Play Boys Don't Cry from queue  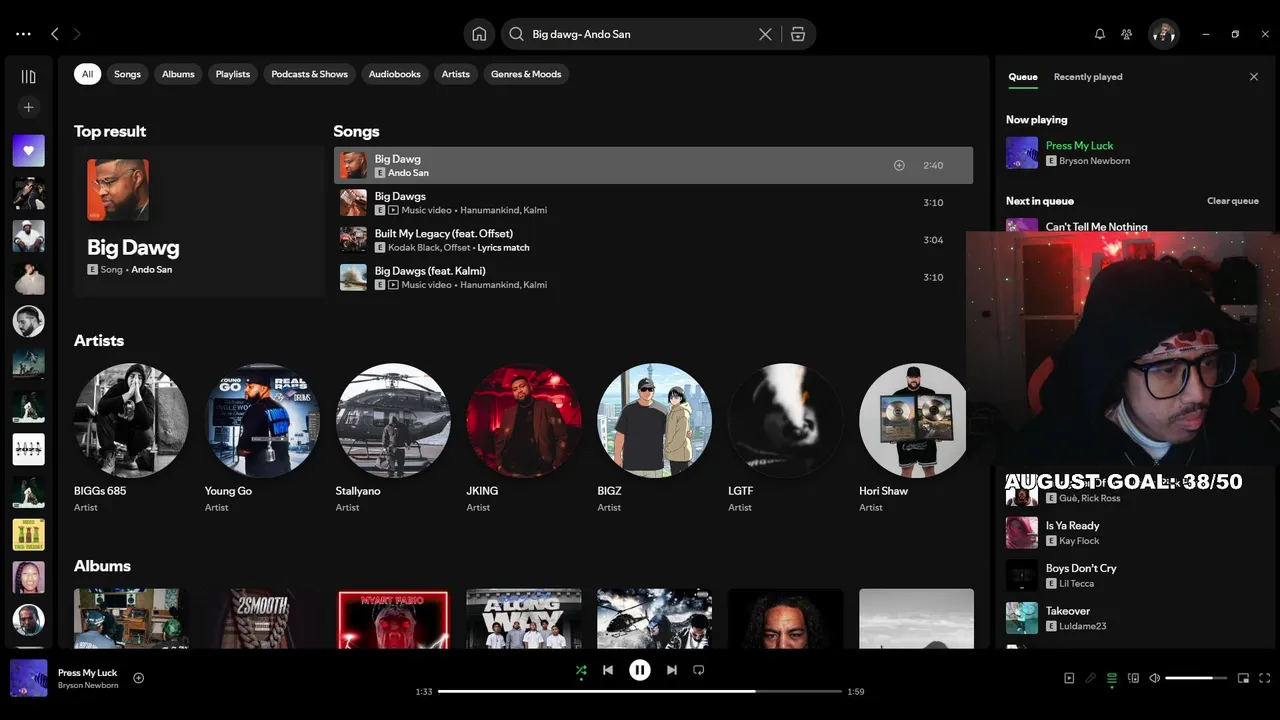[1132, 576]
